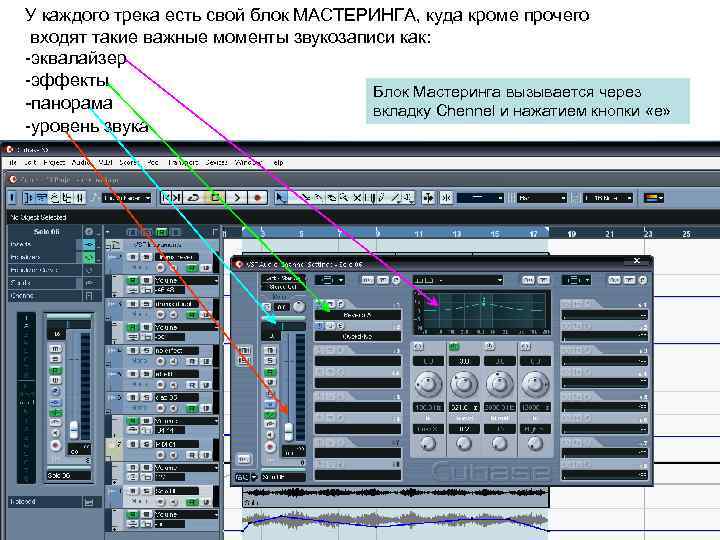
Task: Toggle Solo in Channel Settings window strip
Action: tap(270, 360)
